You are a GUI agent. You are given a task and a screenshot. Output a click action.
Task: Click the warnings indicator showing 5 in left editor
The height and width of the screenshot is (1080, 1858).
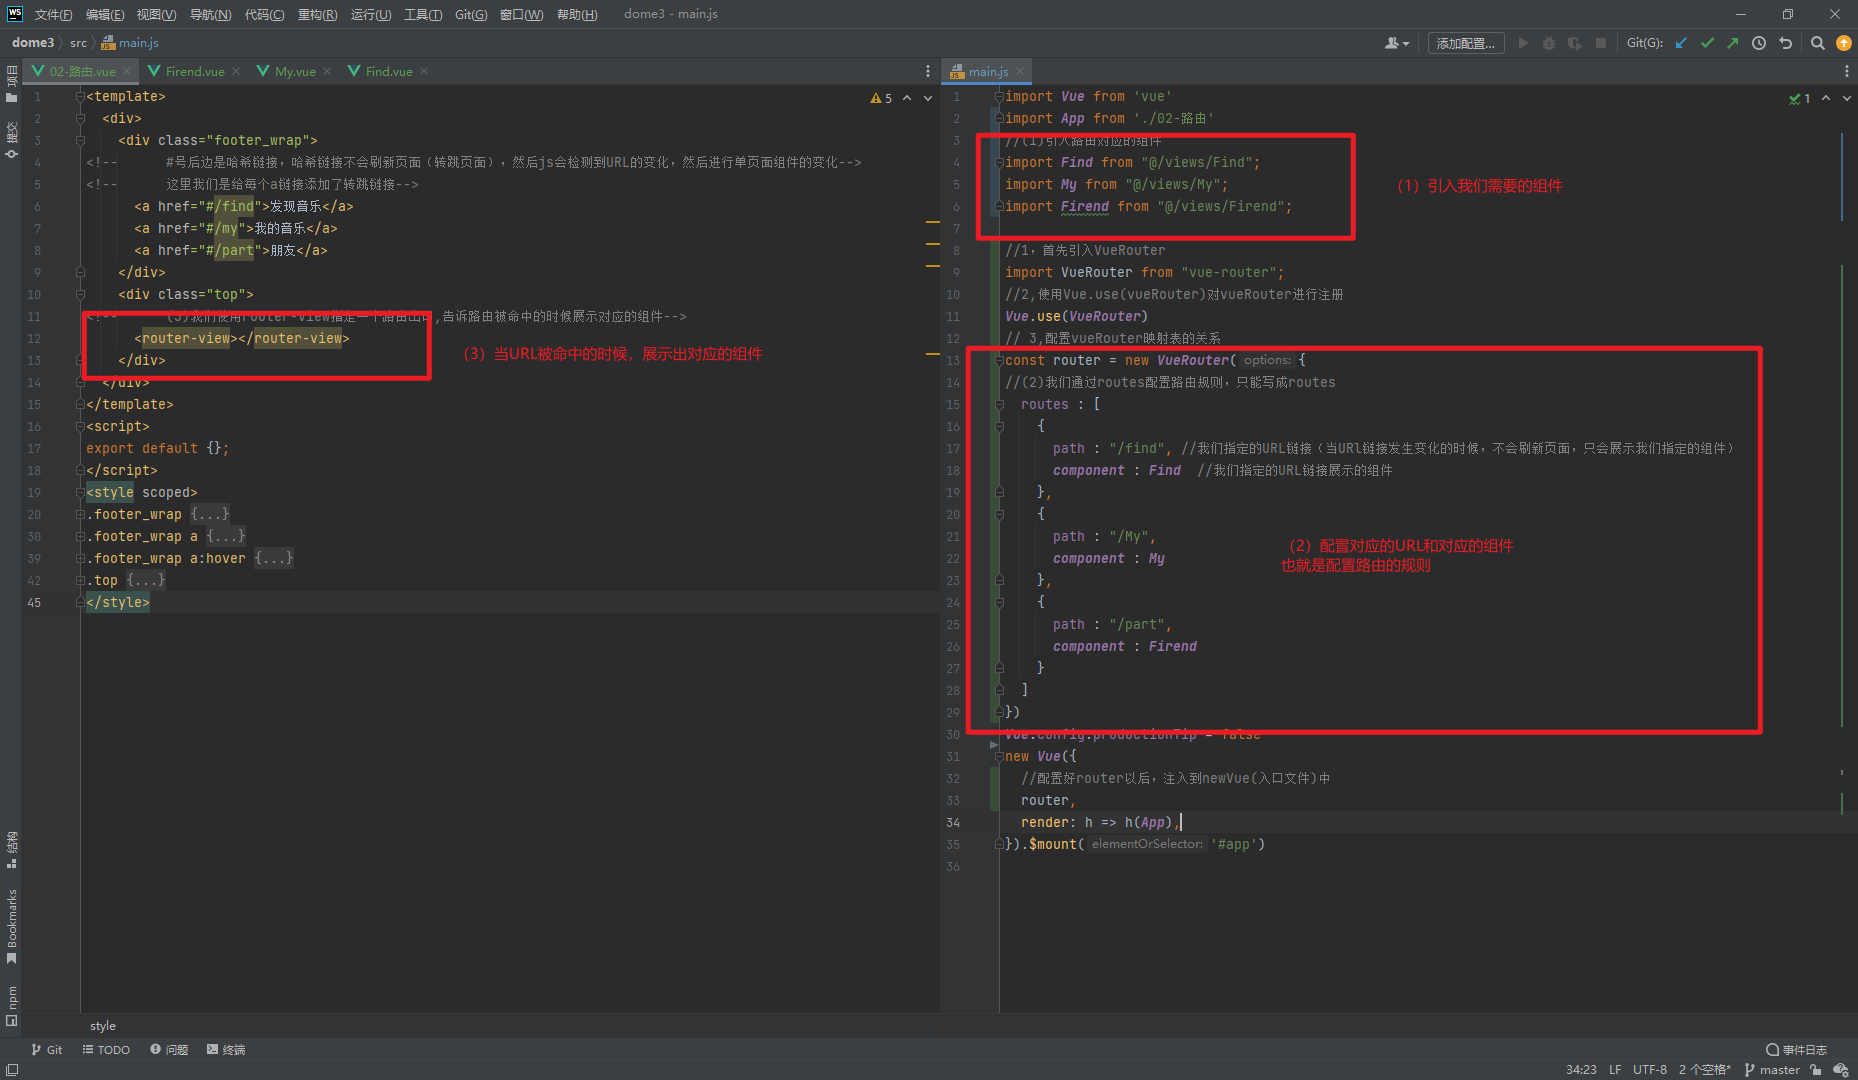[x=881, y=98]
